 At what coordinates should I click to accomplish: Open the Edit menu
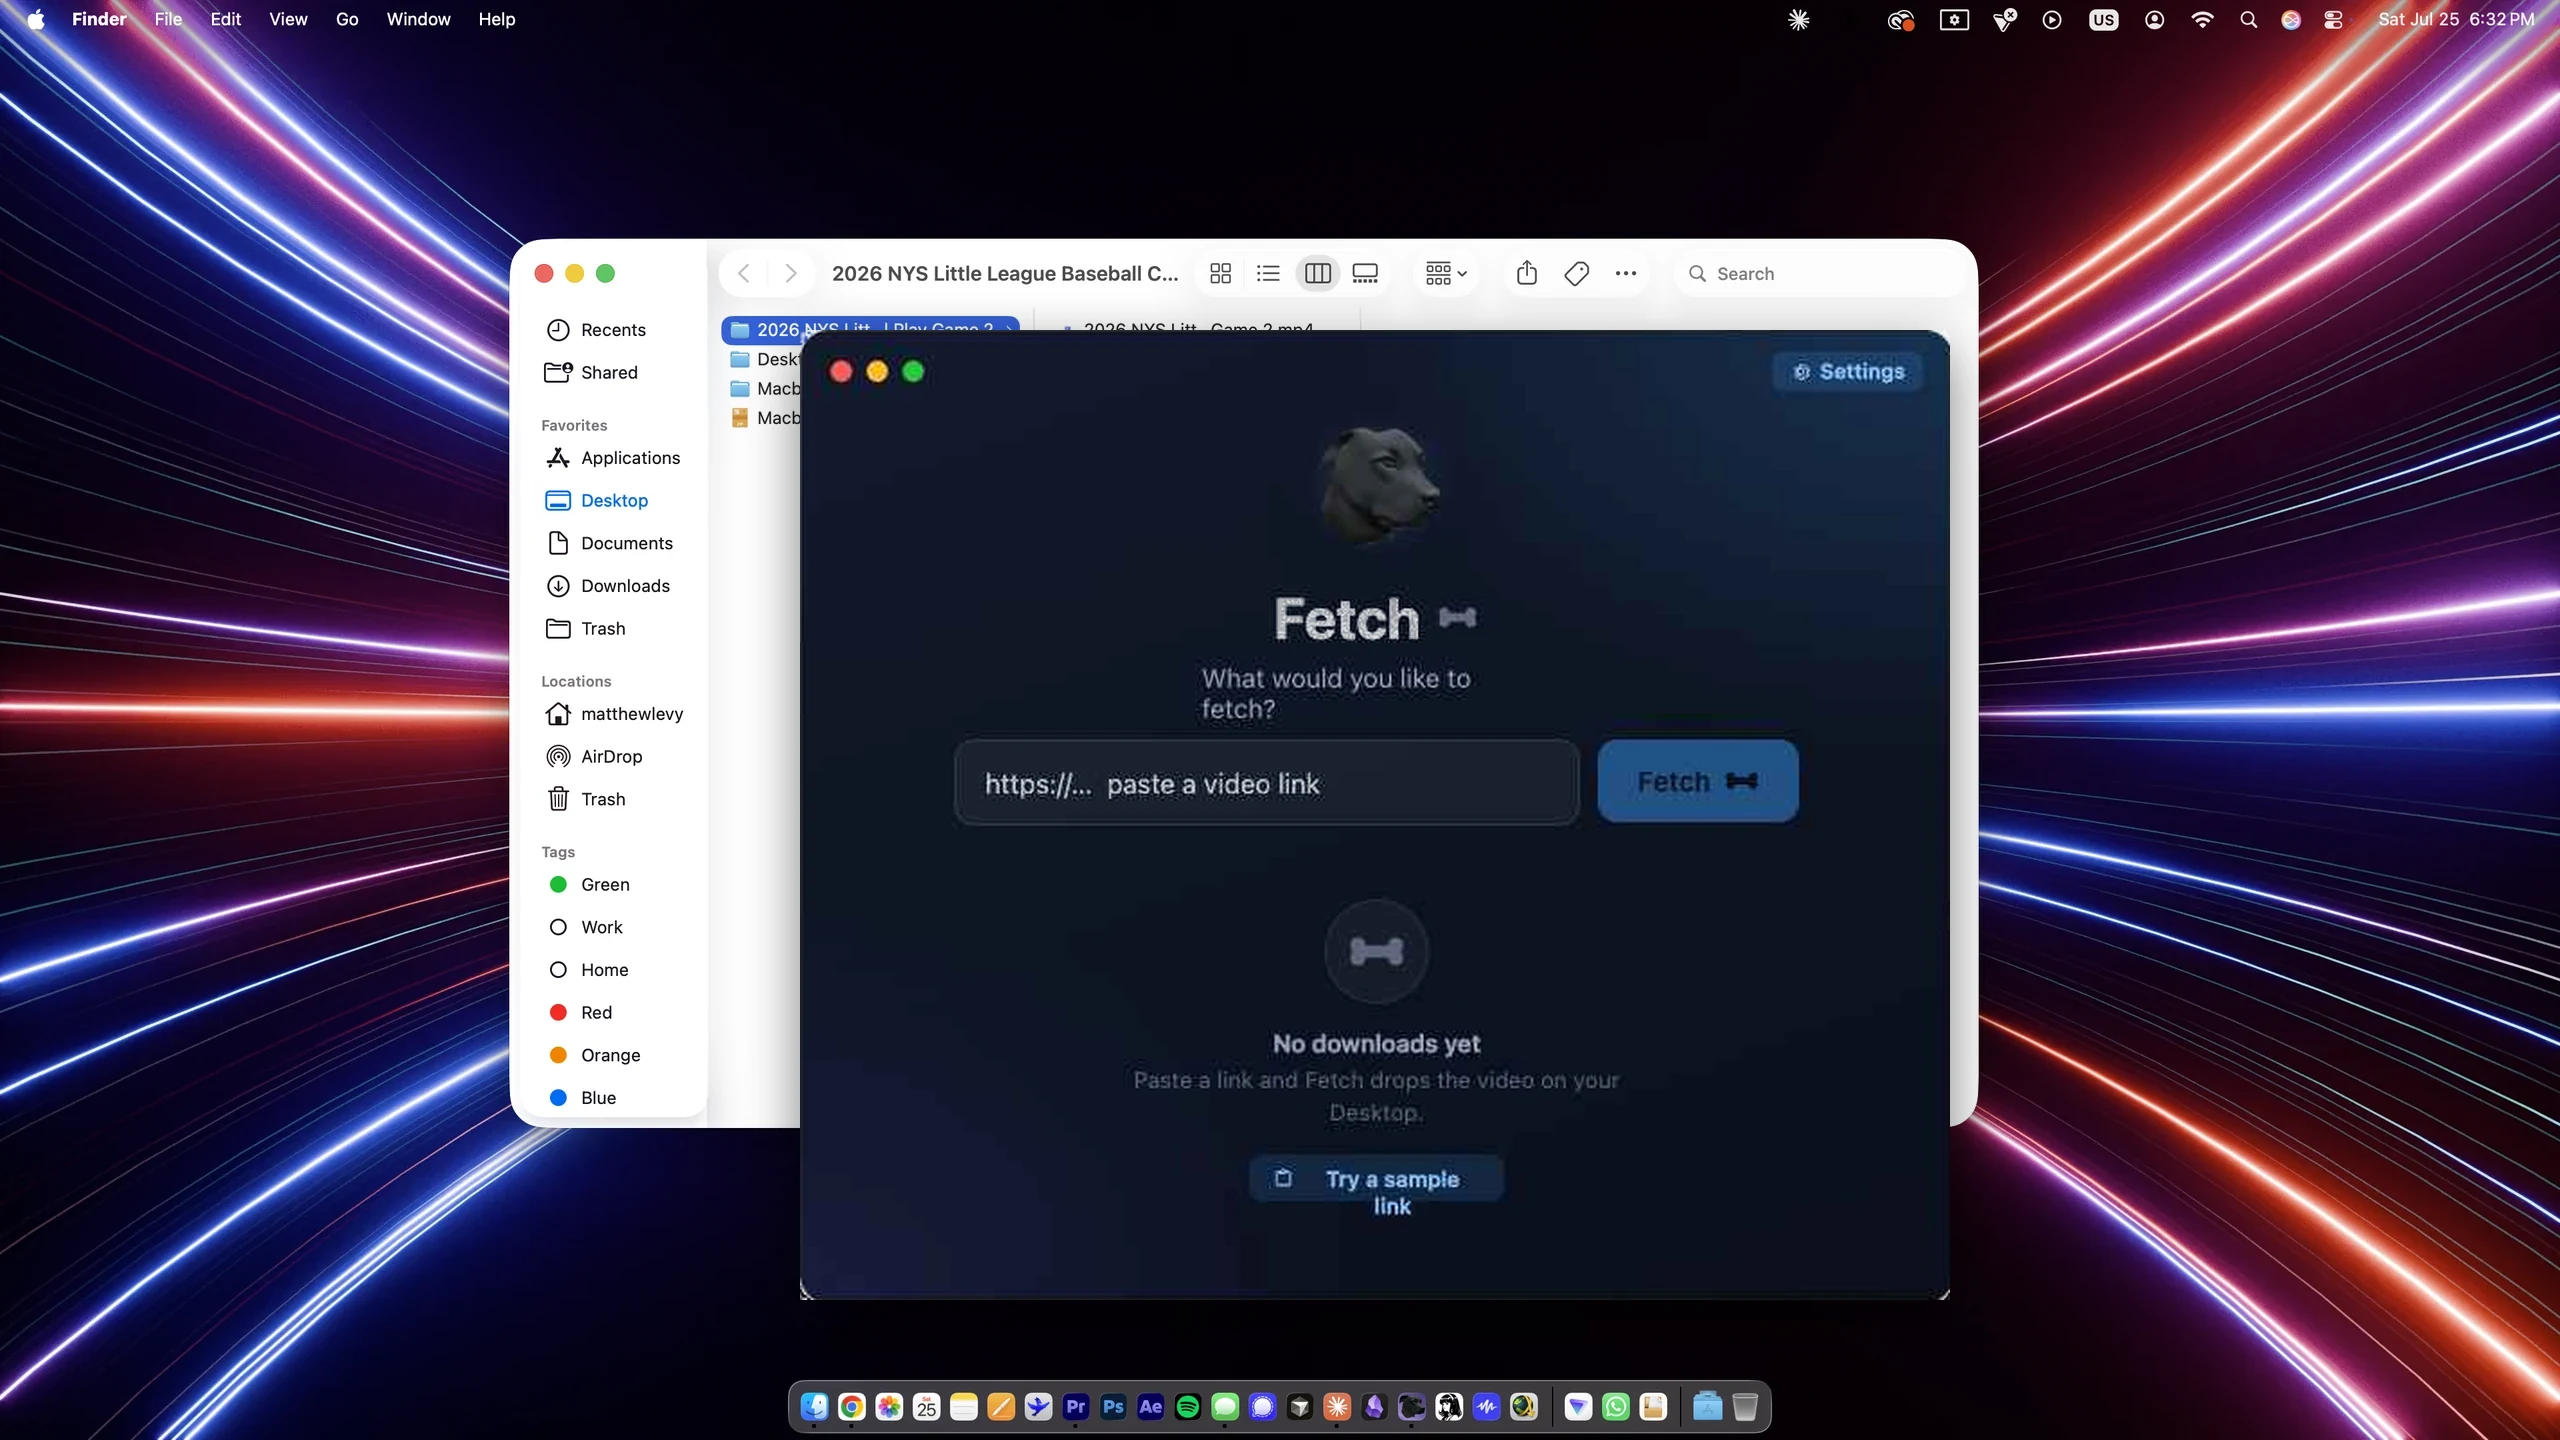coord(225,19)
